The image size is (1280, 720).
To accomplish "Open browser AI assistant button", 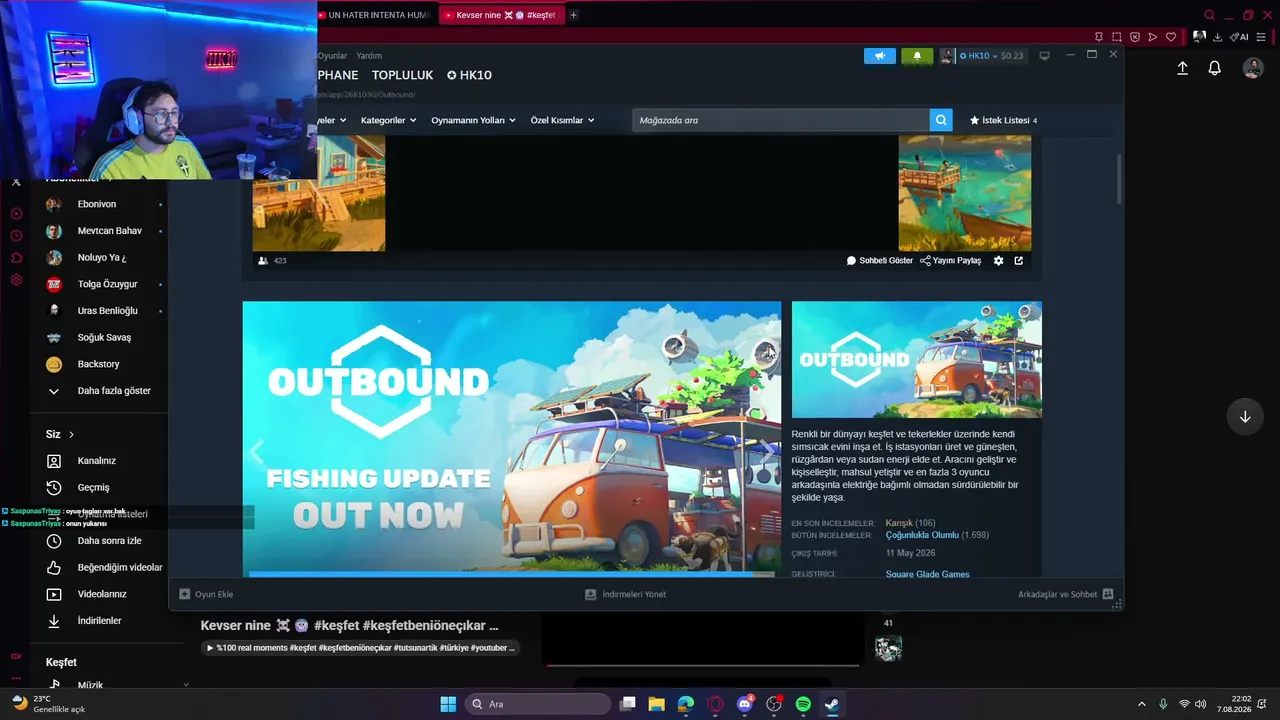I will [x=1240, y=37].
